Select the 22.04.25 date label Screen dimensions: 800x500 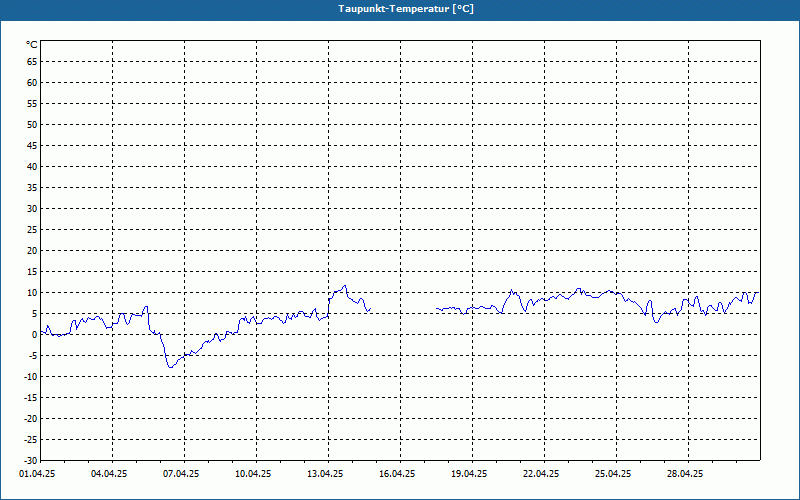click(541, 474)
